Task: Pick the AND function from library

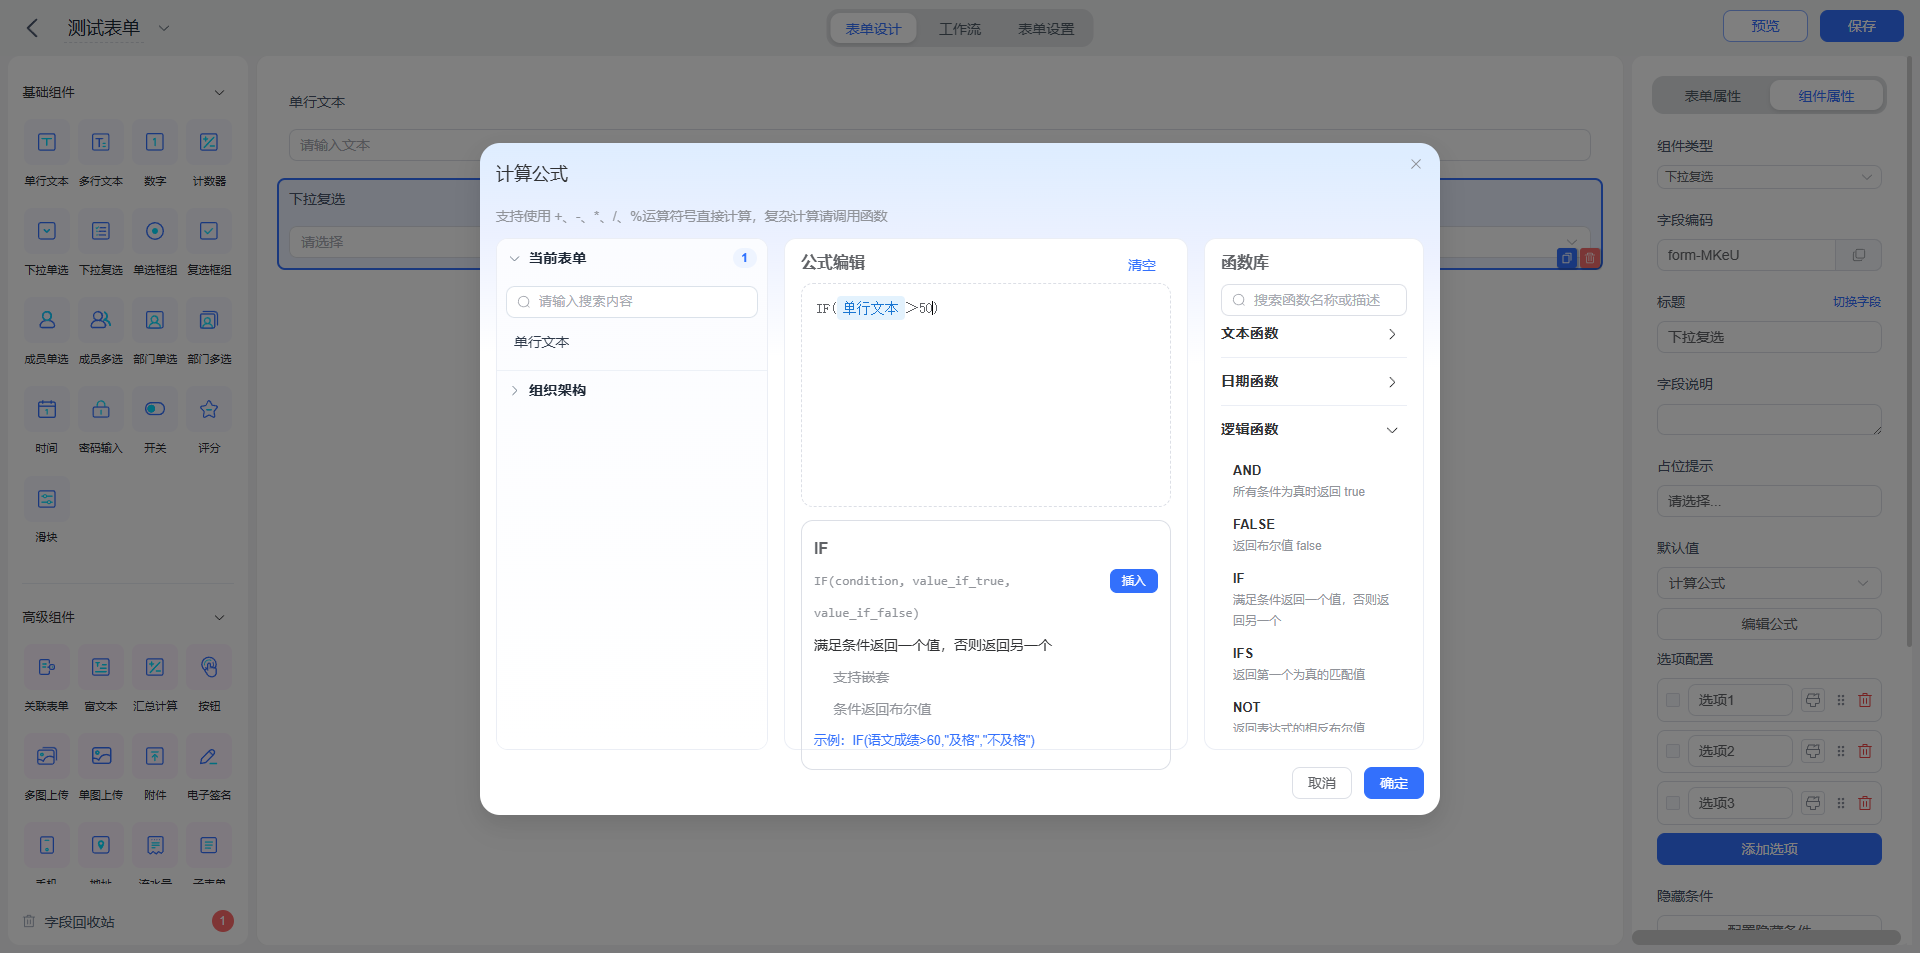Action: [1247, 470]
